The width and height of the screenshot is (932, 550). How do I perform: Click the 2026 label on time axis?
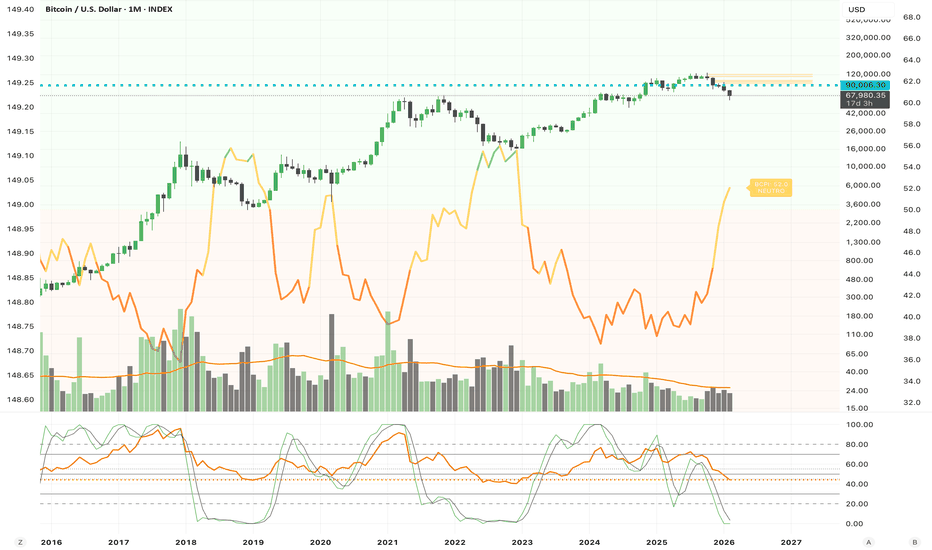click(x=724, y=542)
